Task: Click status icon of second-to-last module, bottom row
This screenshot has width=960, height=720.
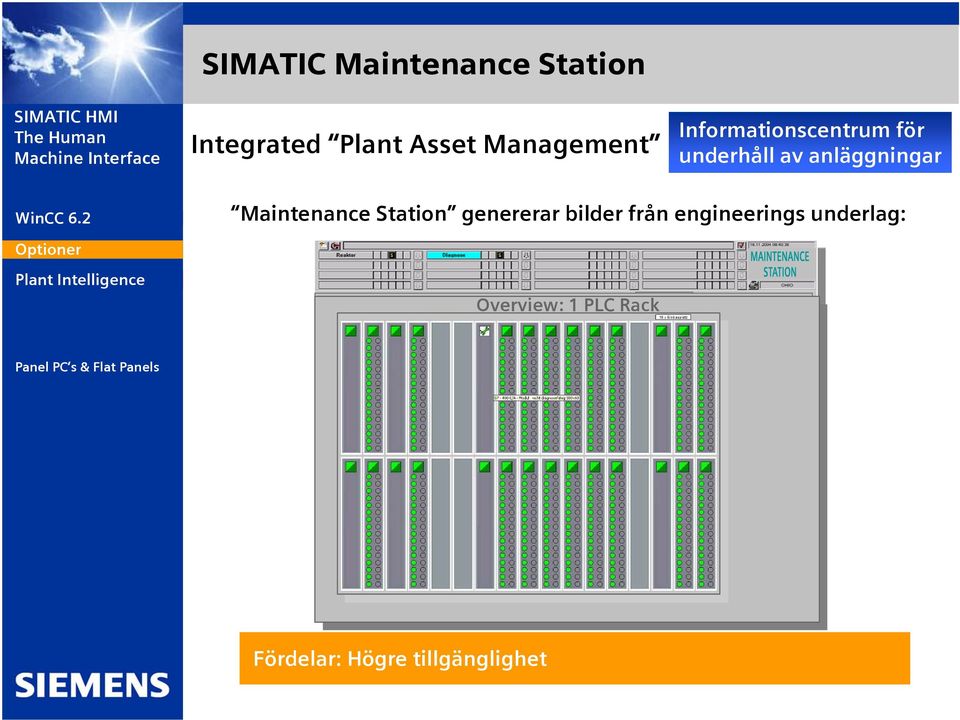Action: (683, 467)
